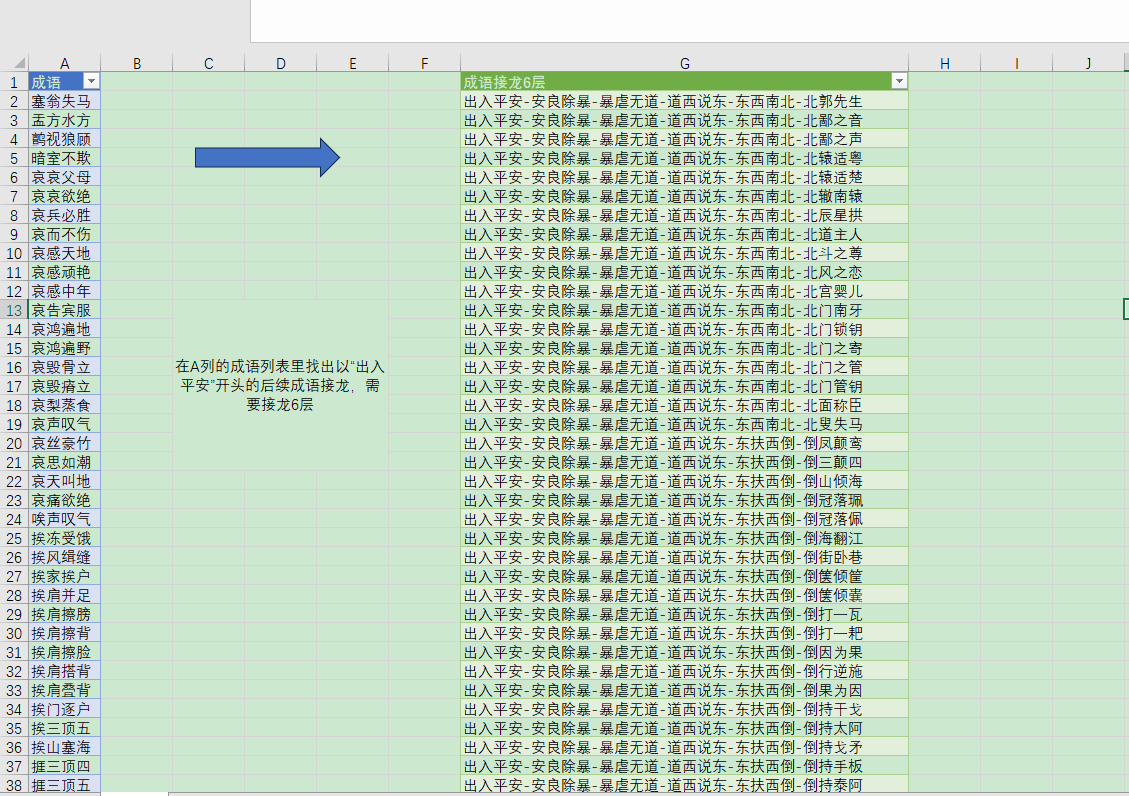Click chain cell ending in 北斗之尊
Image resolution: width=1129 pixels, height=796 pixels.
click(x=684, y=253)
